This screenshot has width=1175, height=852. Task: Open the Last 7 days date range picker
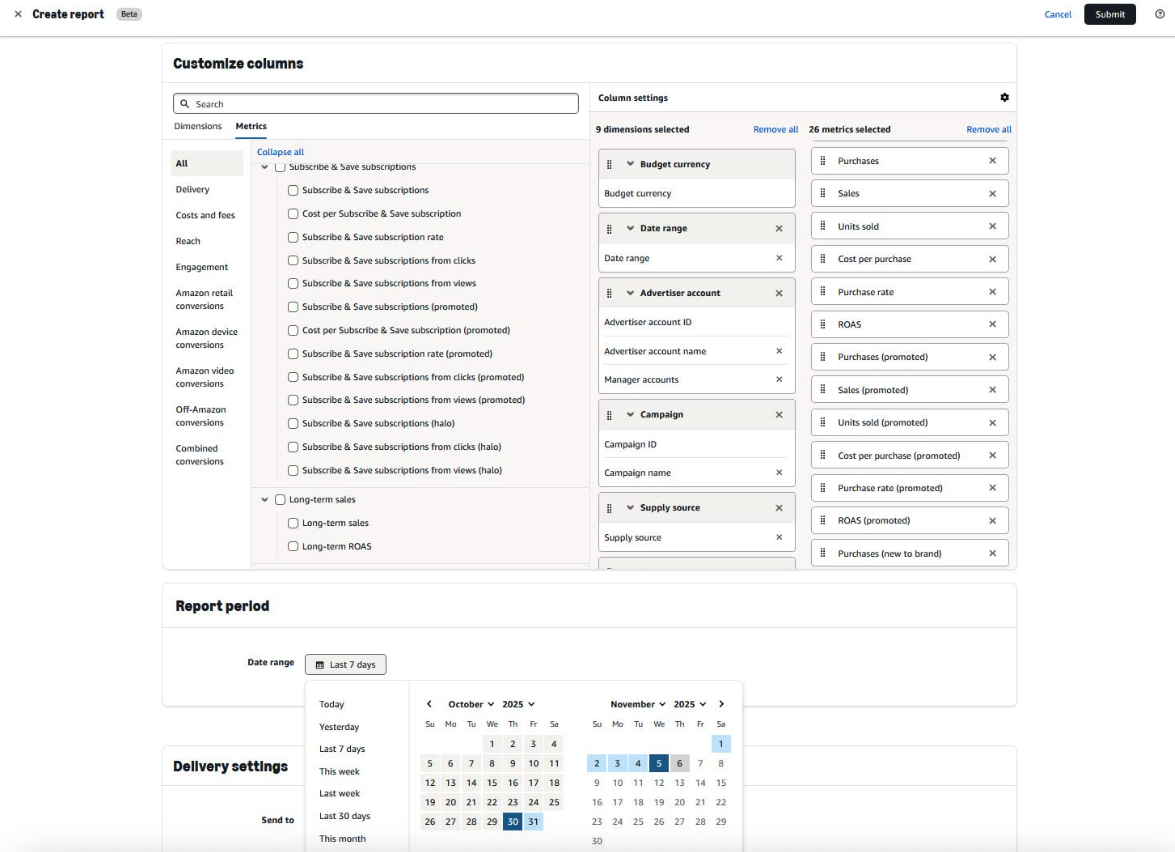click(x=345, y=665)
